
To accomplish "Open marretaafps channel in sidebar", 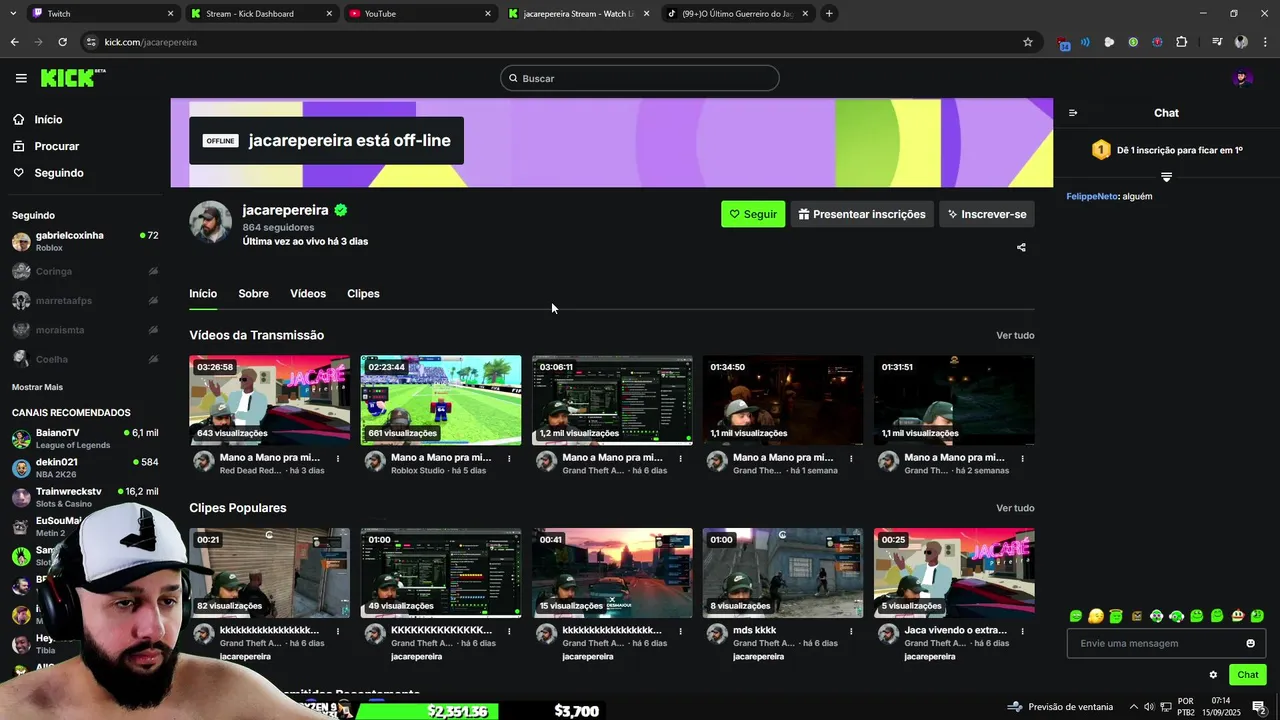I will [x=84, y=300].
